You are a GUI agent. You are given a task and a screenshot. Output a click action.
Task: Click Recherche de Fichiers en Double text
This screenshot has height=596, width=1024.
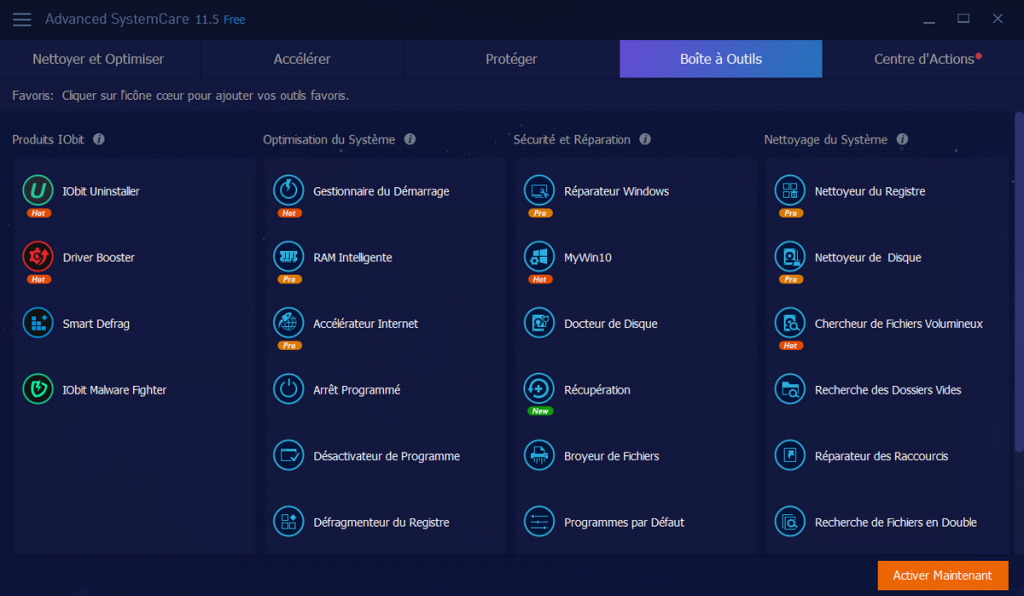pos(895,522)
